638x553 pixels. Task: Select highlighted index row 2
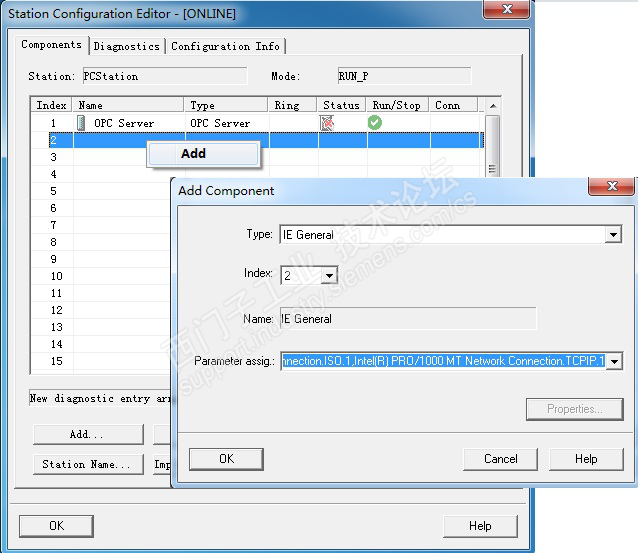pos(266,140)
